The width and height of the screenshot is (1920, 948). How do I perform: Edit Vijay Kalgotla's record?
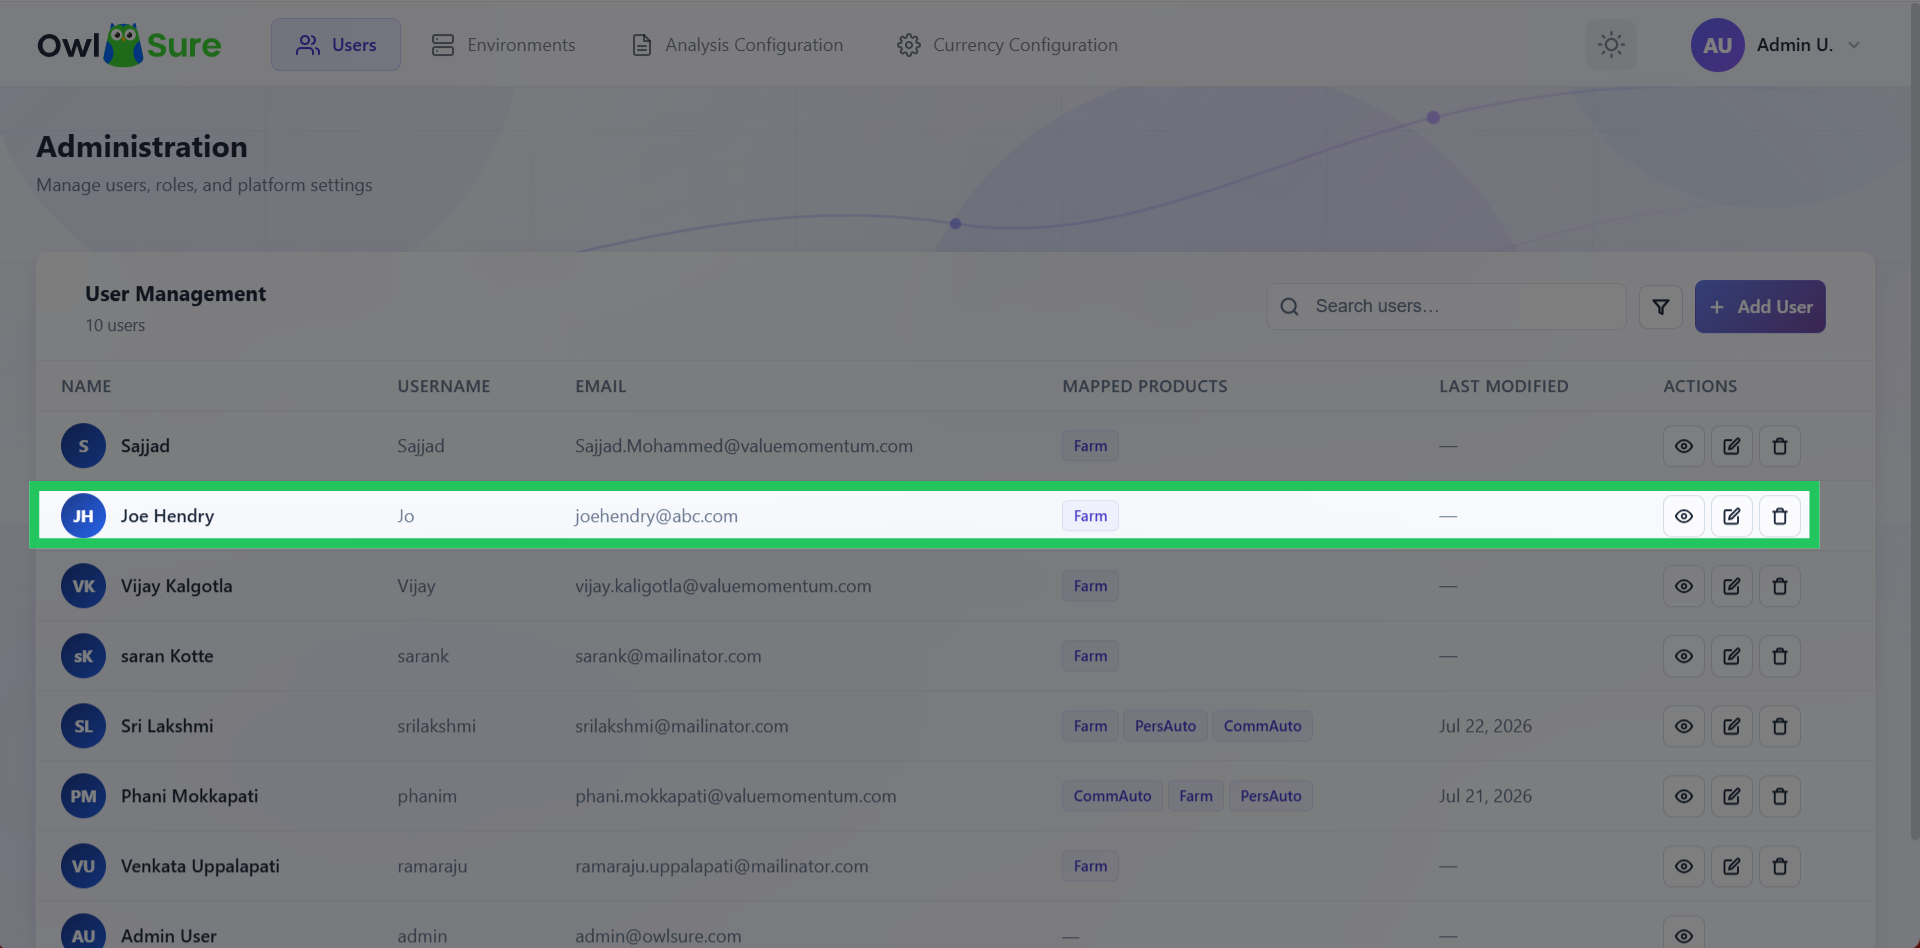pos(1732,586)
